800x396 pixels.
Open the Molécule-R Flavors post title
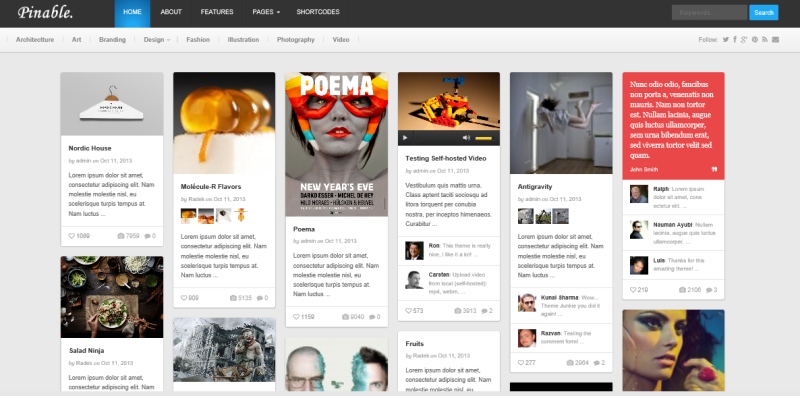click(211, 187)
